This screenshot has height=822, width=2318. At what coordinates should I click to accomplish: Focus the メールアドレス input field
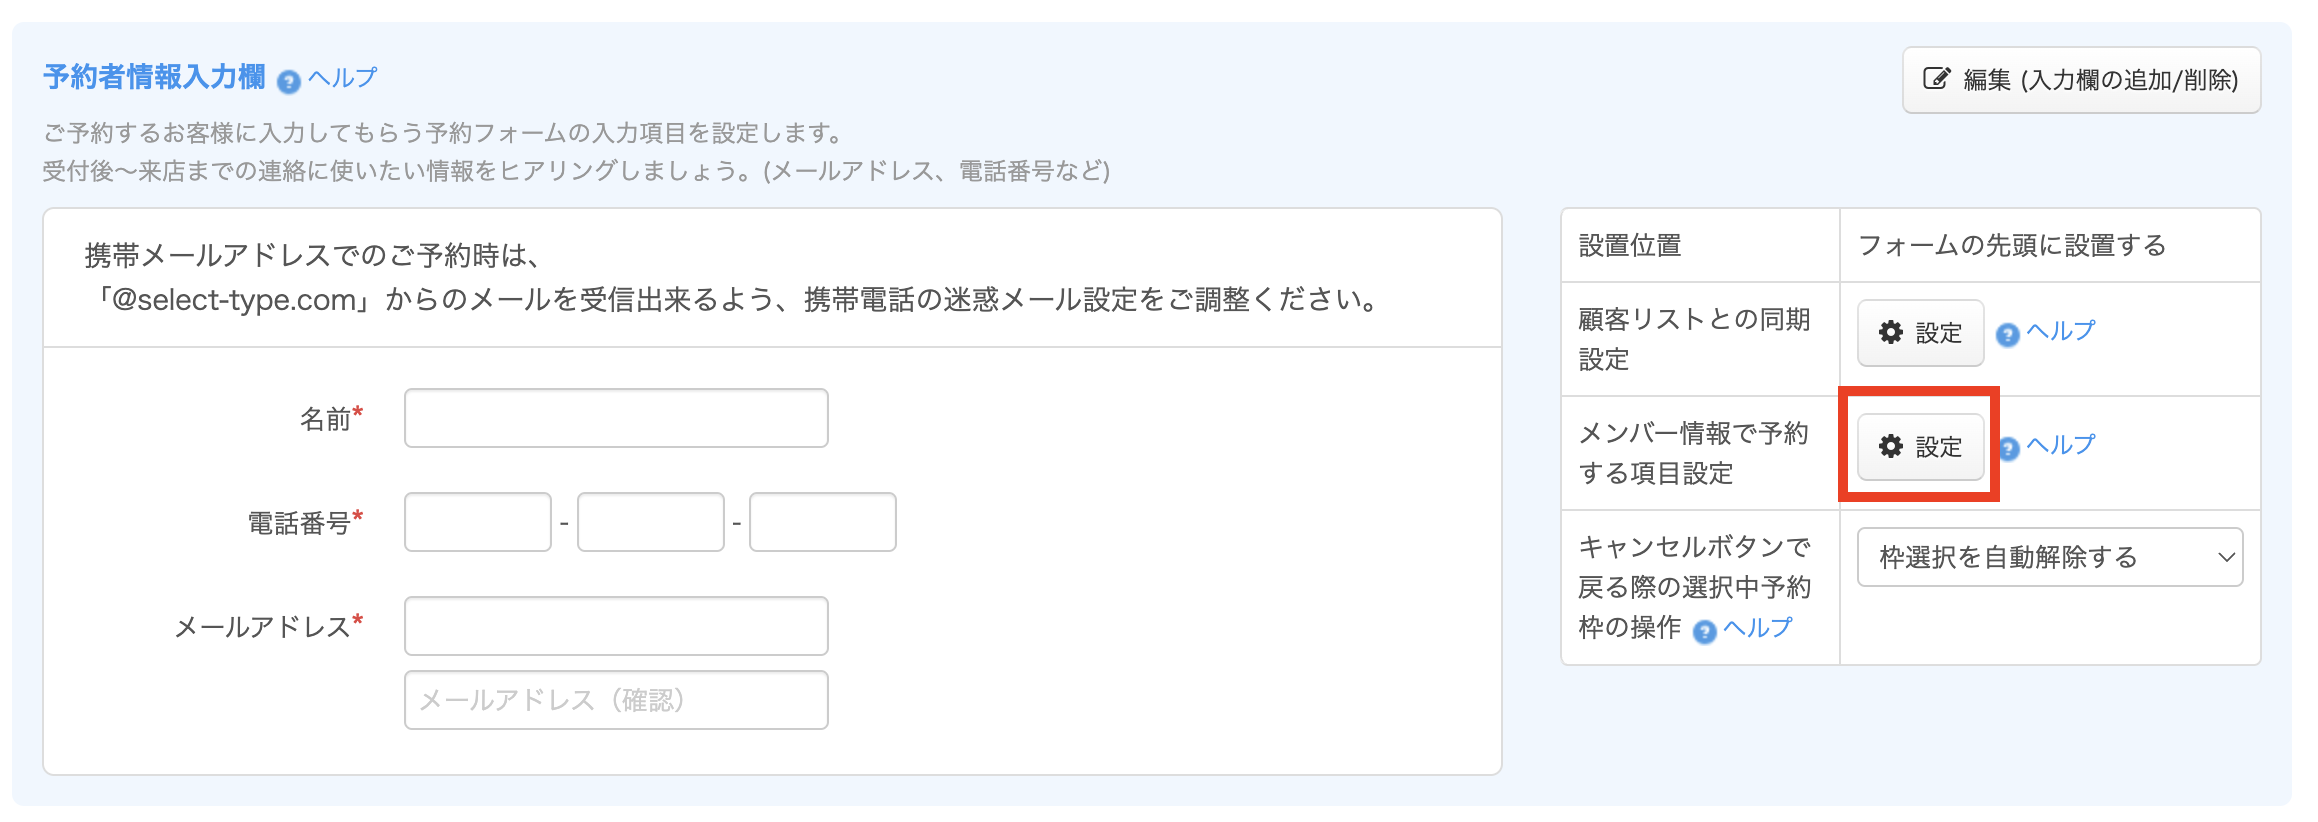(x=616, y=626)
